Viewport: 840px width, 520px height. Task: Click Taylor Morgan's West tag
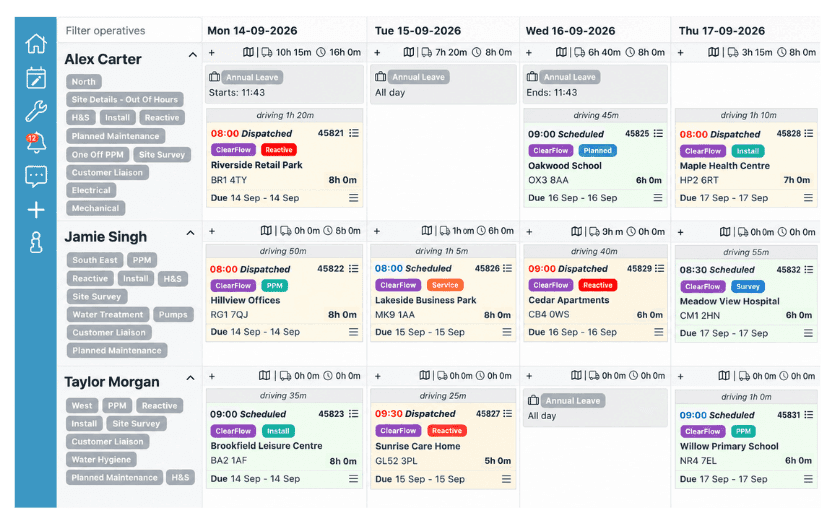tap(82, 405)
